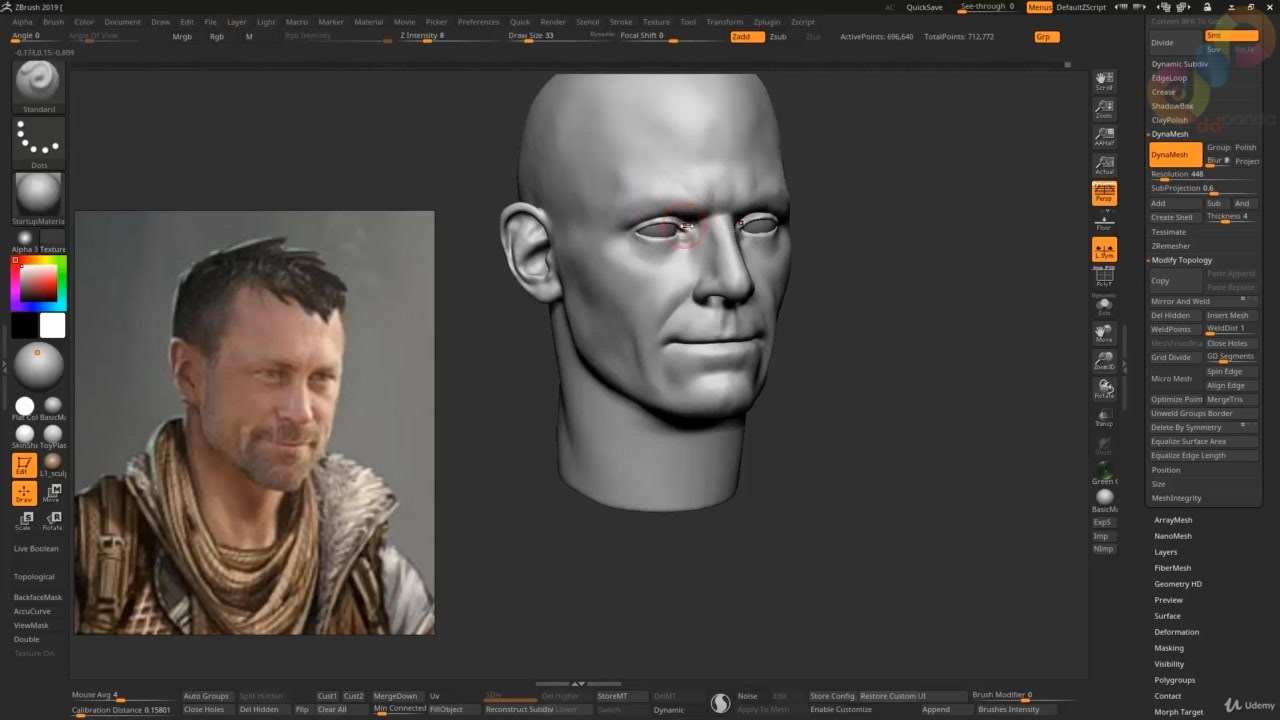Collapse the Modify Topology section
Viewport: 1280px width, 720px height.
point(1181,260)
